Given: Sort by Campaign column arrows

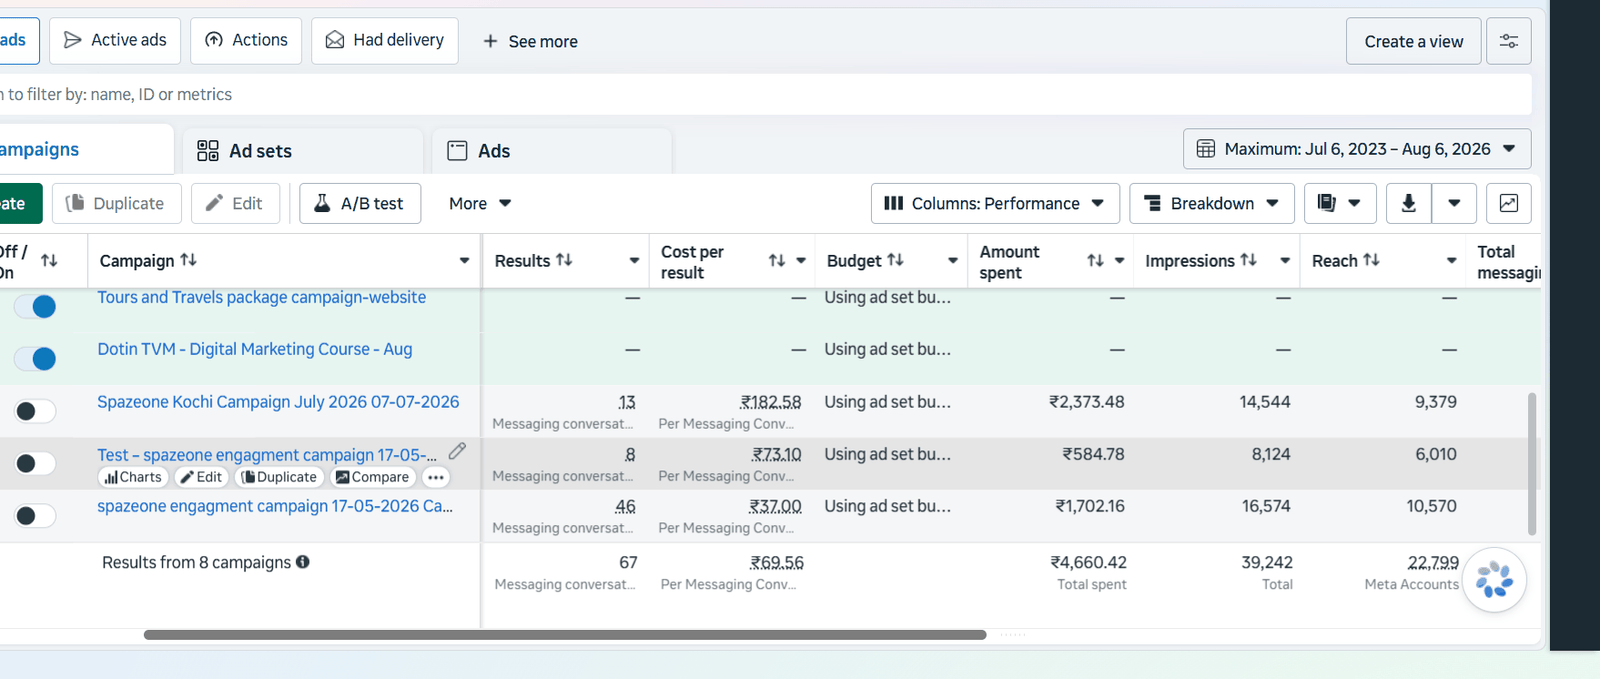Looking at the screenshot, I should [188, 260].
